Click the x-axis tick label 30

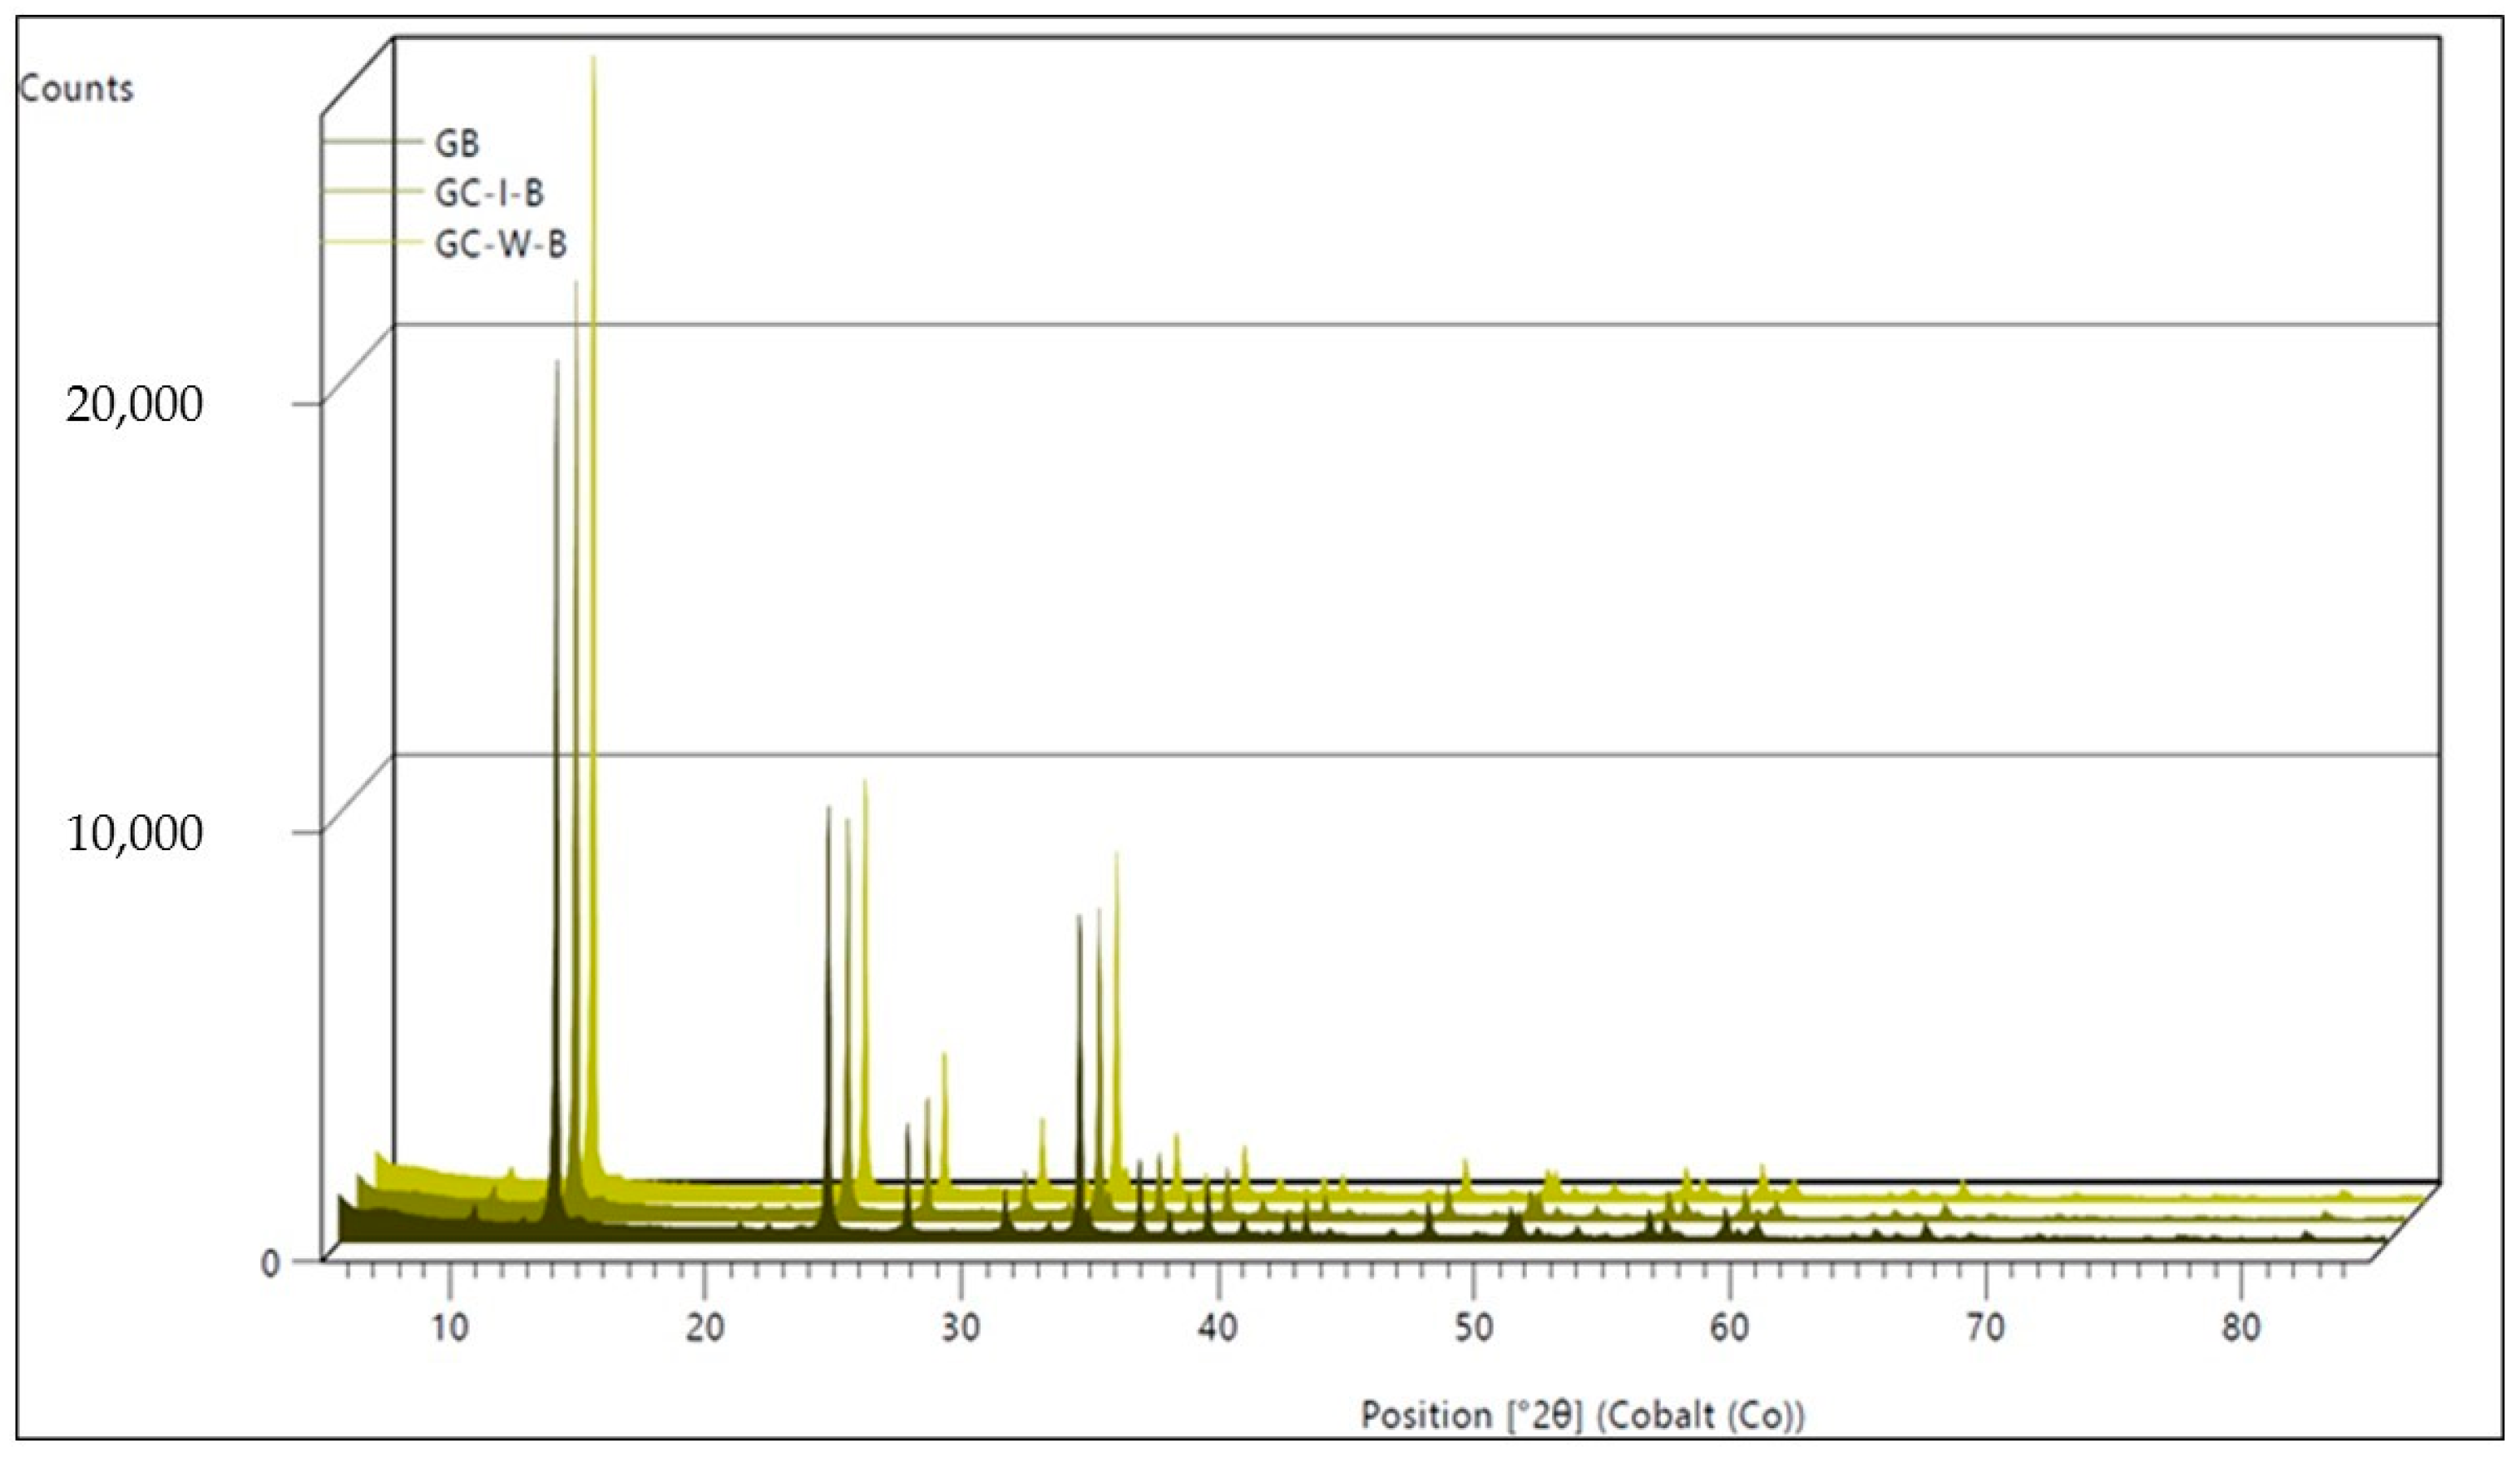click(961, 1328)
